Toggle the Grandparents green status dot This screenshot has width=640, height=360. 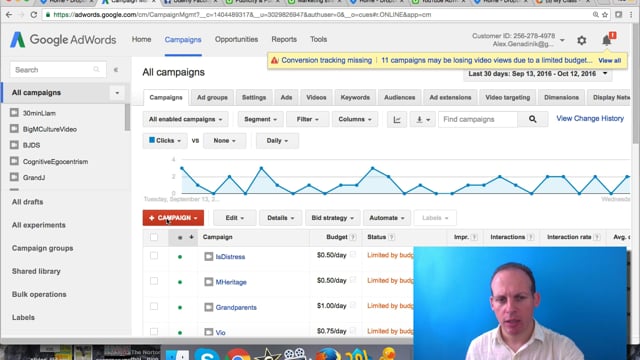(x=180, y=308)
